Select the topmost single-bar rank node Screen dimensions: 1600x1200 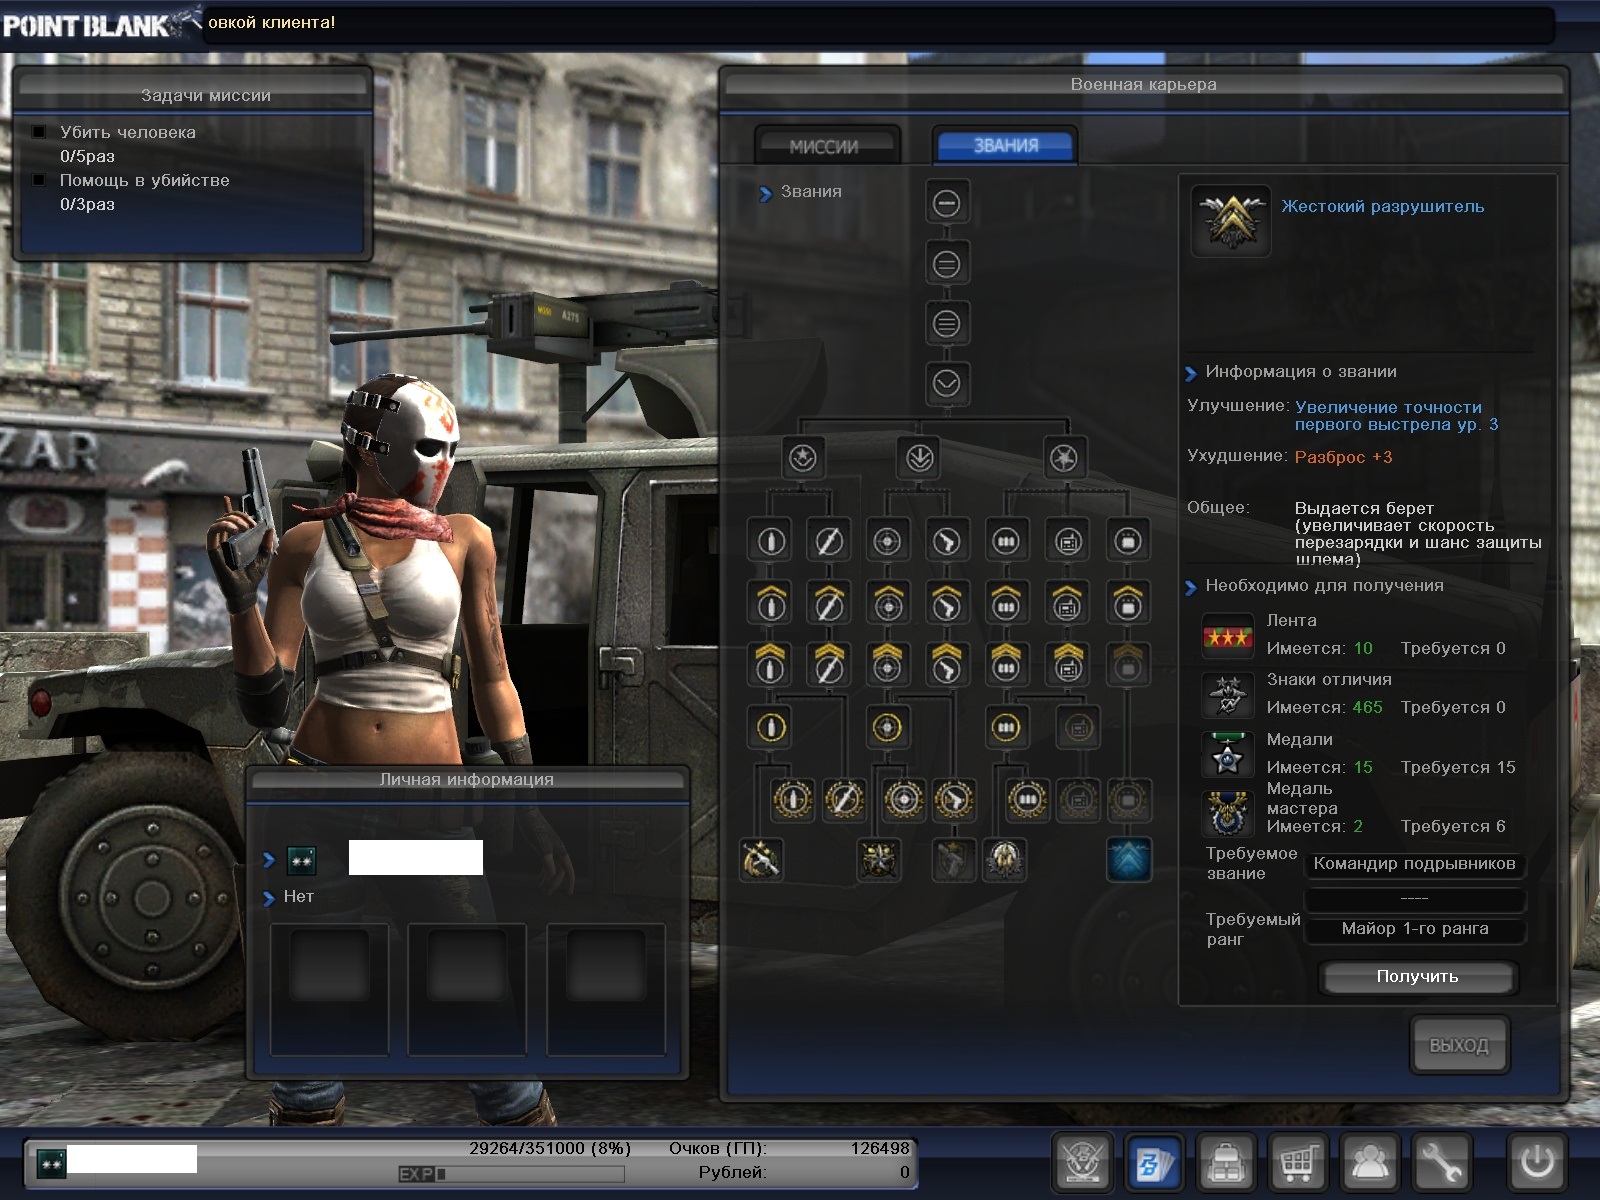pyautogui.click(x=946, y=203)
